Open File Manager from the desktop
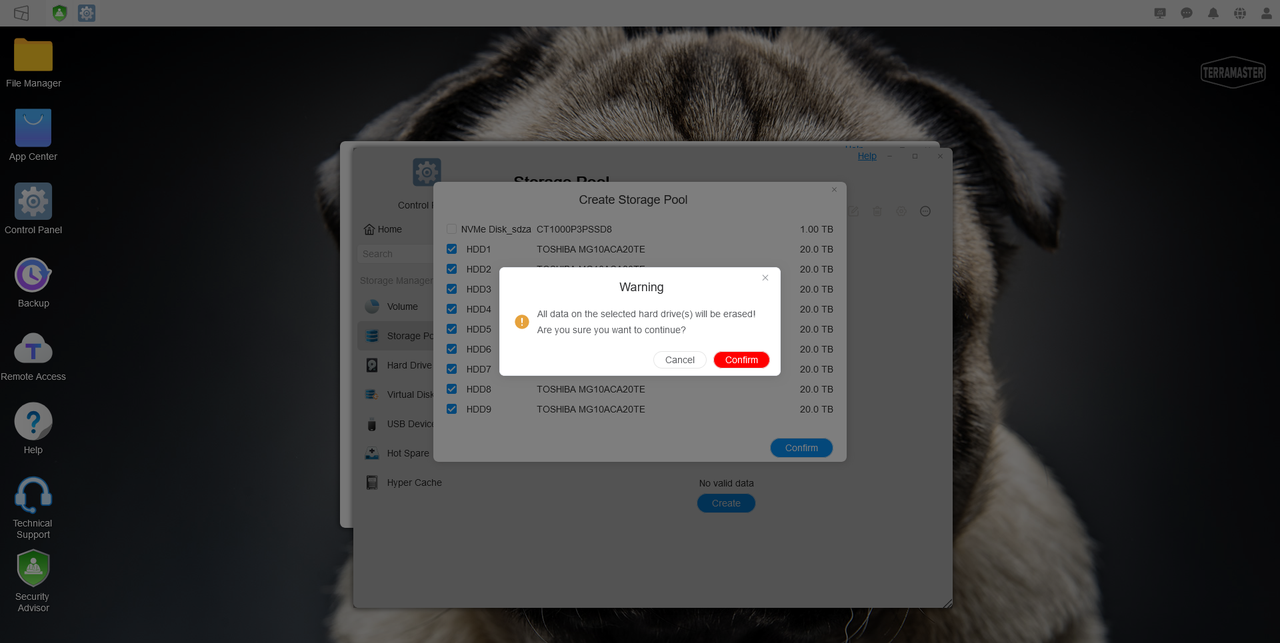This screenshot has height=643, width=1280. (x=33, y=62)
